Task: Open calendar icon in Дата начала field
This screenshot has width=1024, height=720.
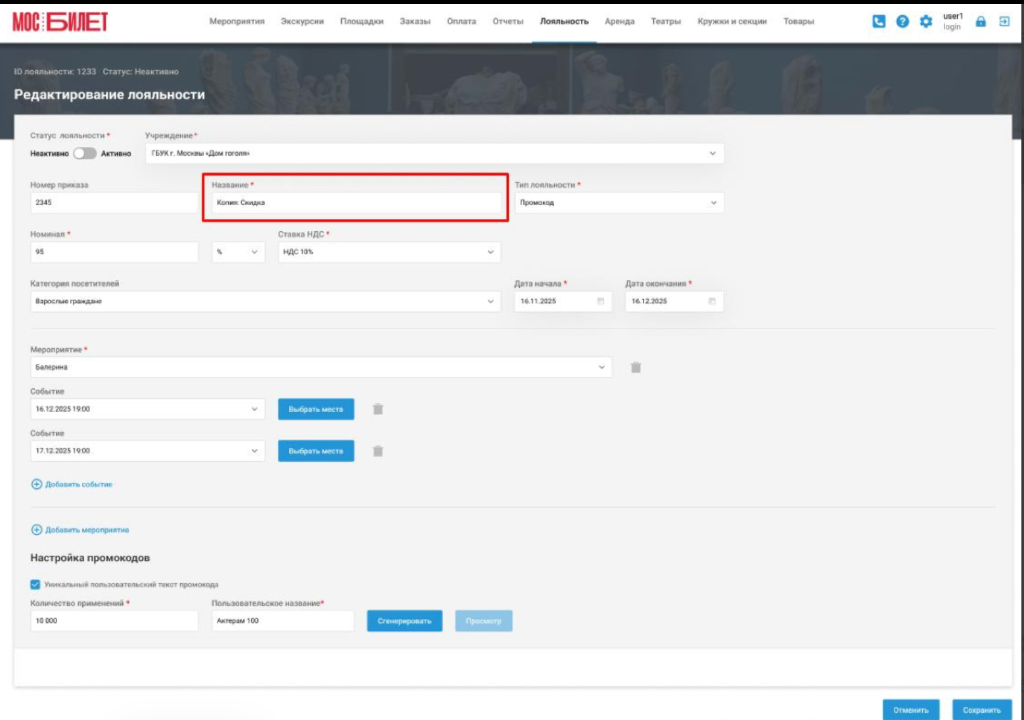Action: (x=601, y=301)
